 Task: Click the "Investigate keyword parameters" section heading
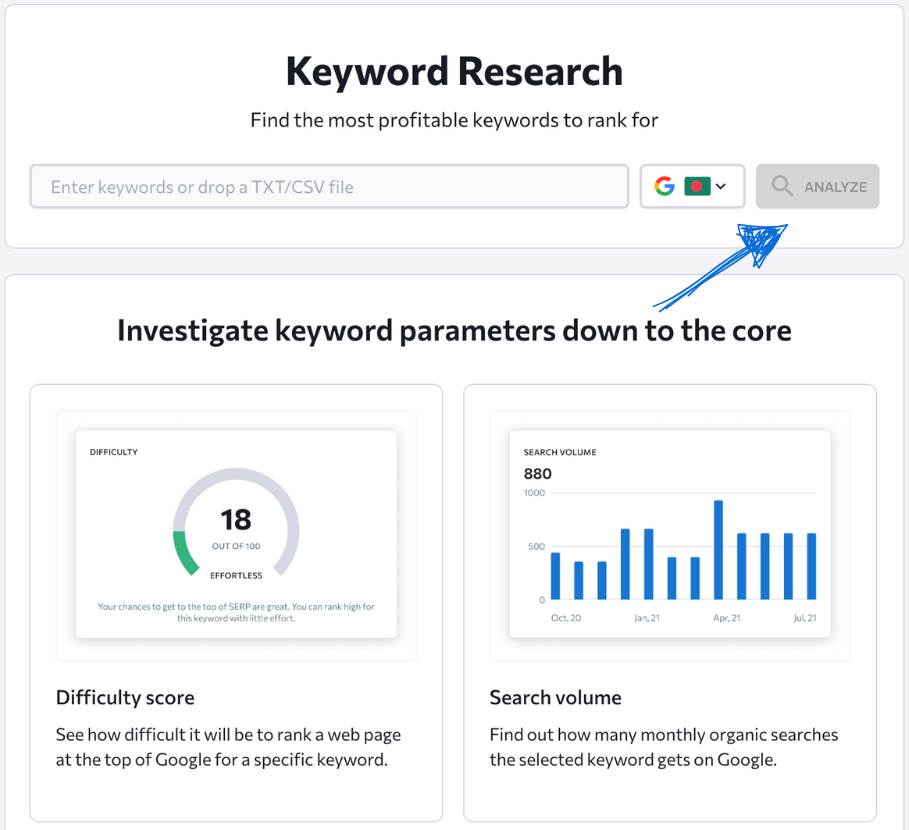(x=454, y=330)
